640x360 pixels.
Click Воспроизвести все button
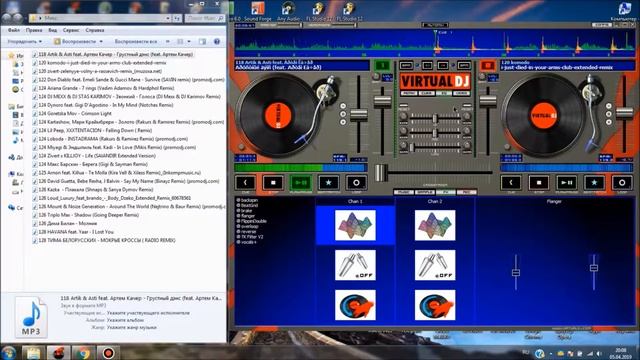136,42
